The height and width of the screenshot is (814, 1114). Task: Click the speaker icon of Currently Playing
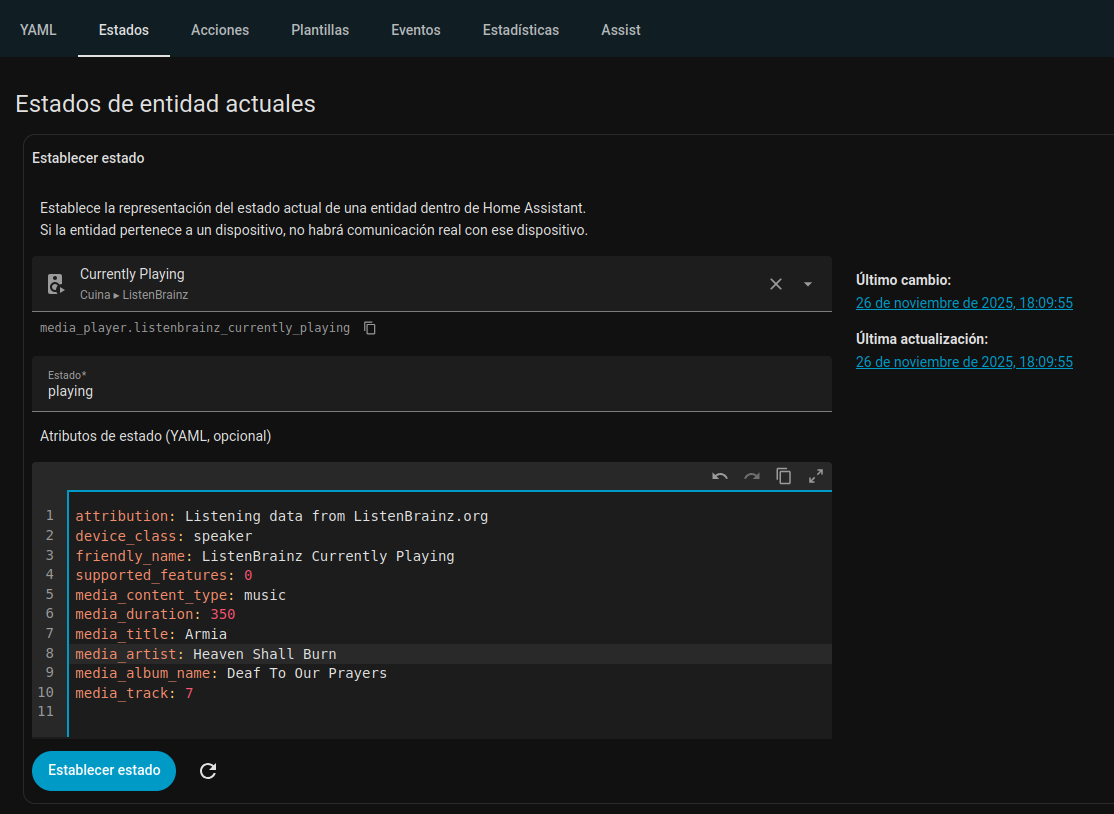tap(56, 284)
